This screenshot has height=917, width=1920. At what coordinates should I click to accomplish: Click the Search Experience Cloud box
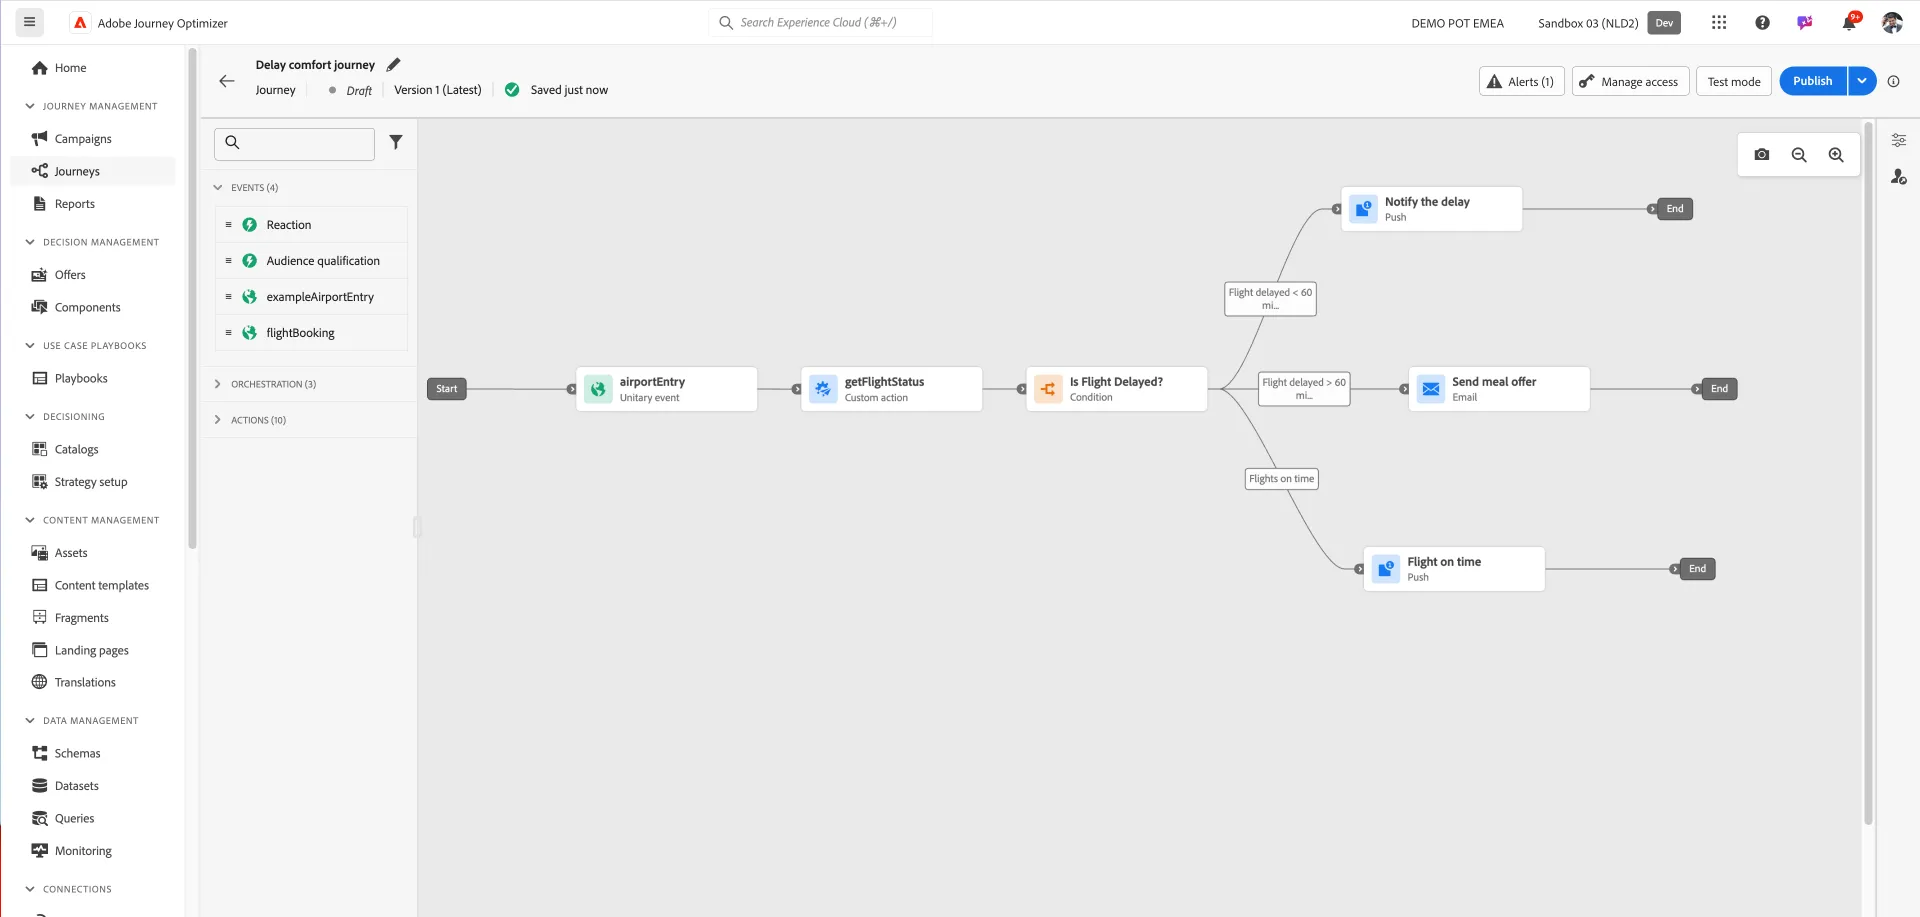[820, 22]
